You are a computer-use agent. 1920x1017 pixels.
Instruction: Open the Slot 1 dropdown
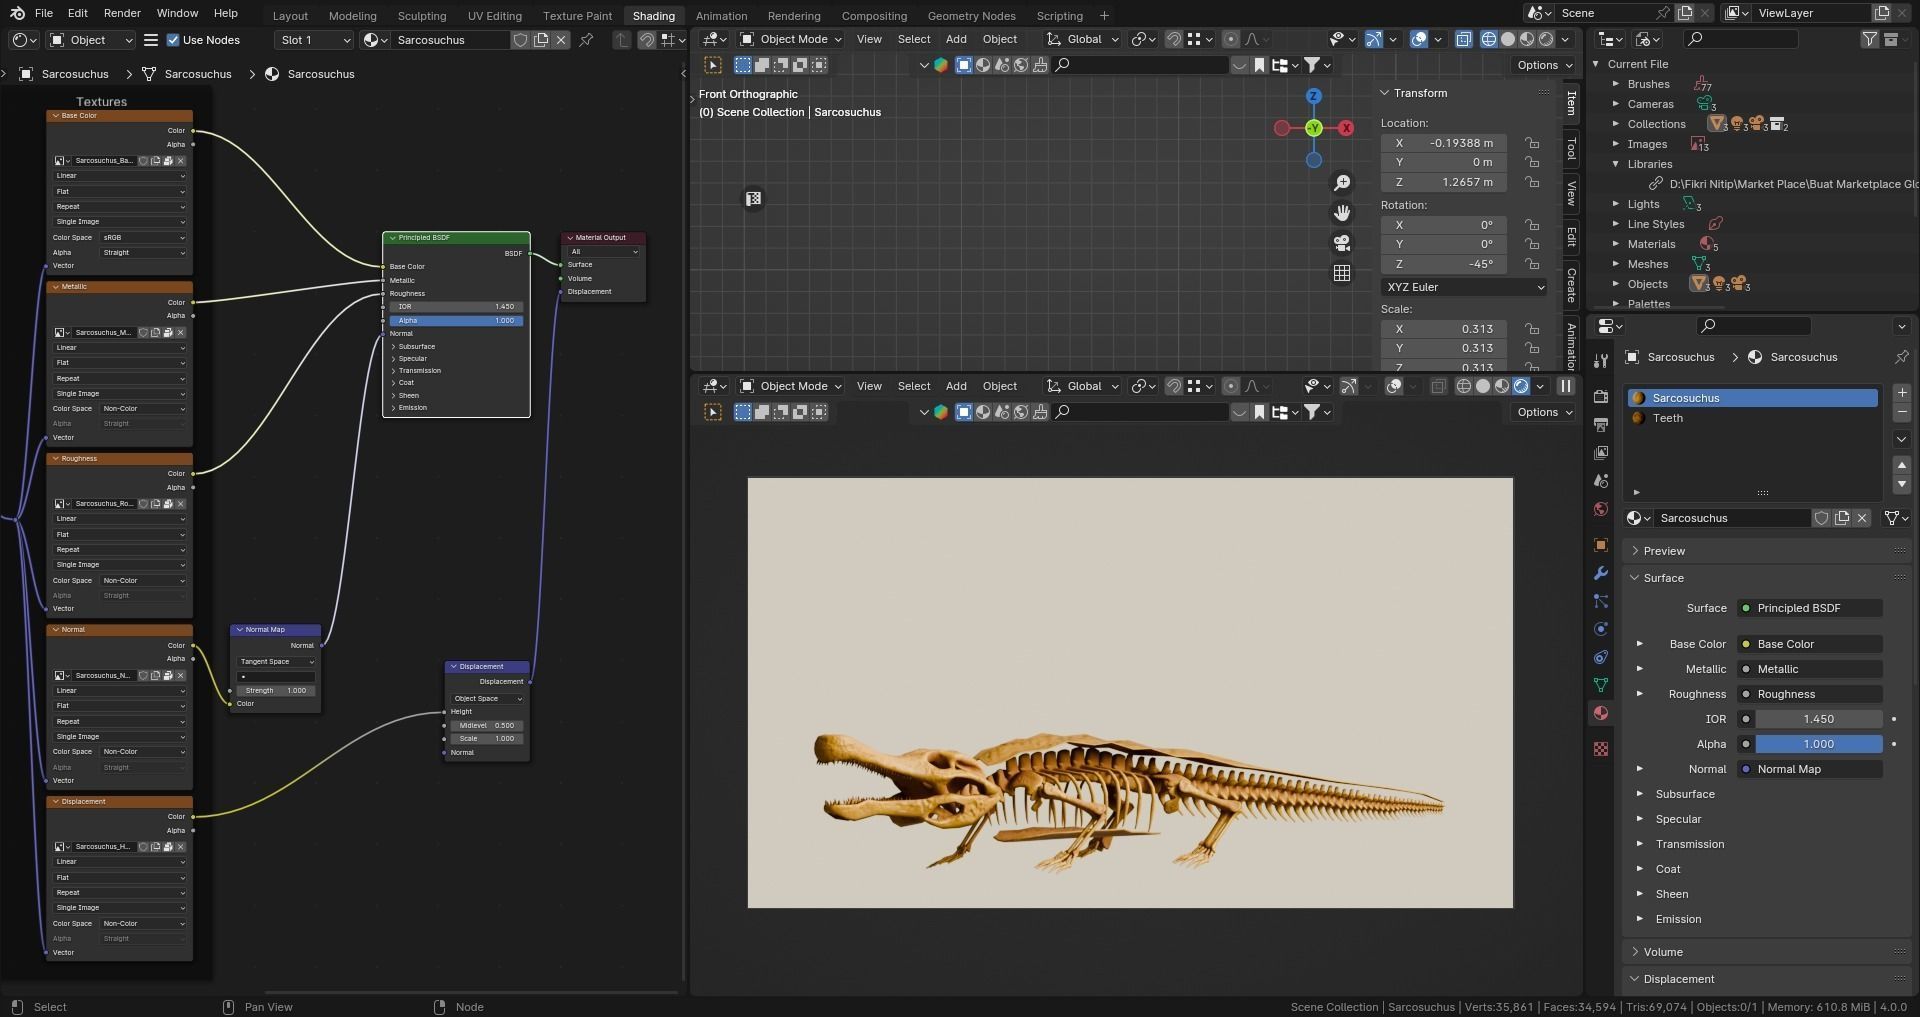[314, 40]
